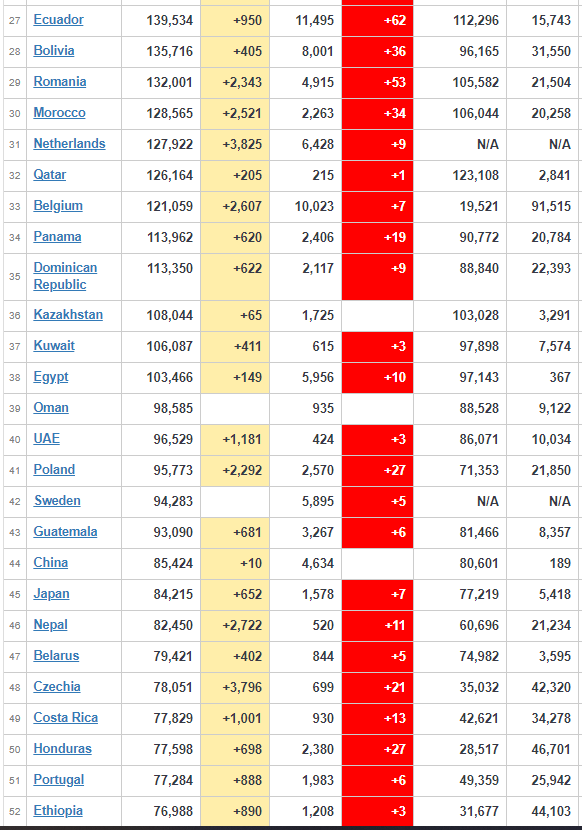Click Czechia's new cases cell +3,796
582x830 pixels.
coord(235,688)
